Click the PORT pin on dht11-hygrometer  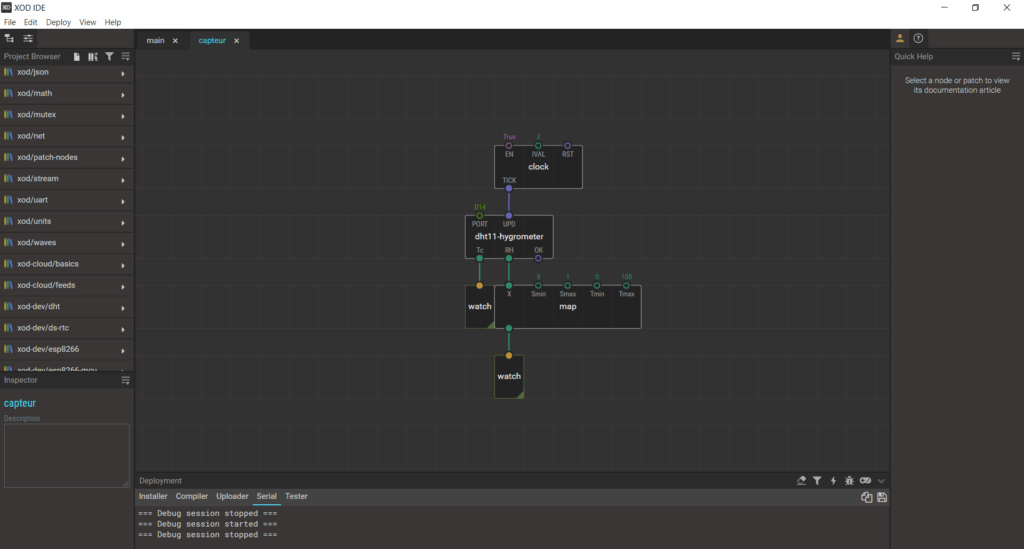[479, 215]
